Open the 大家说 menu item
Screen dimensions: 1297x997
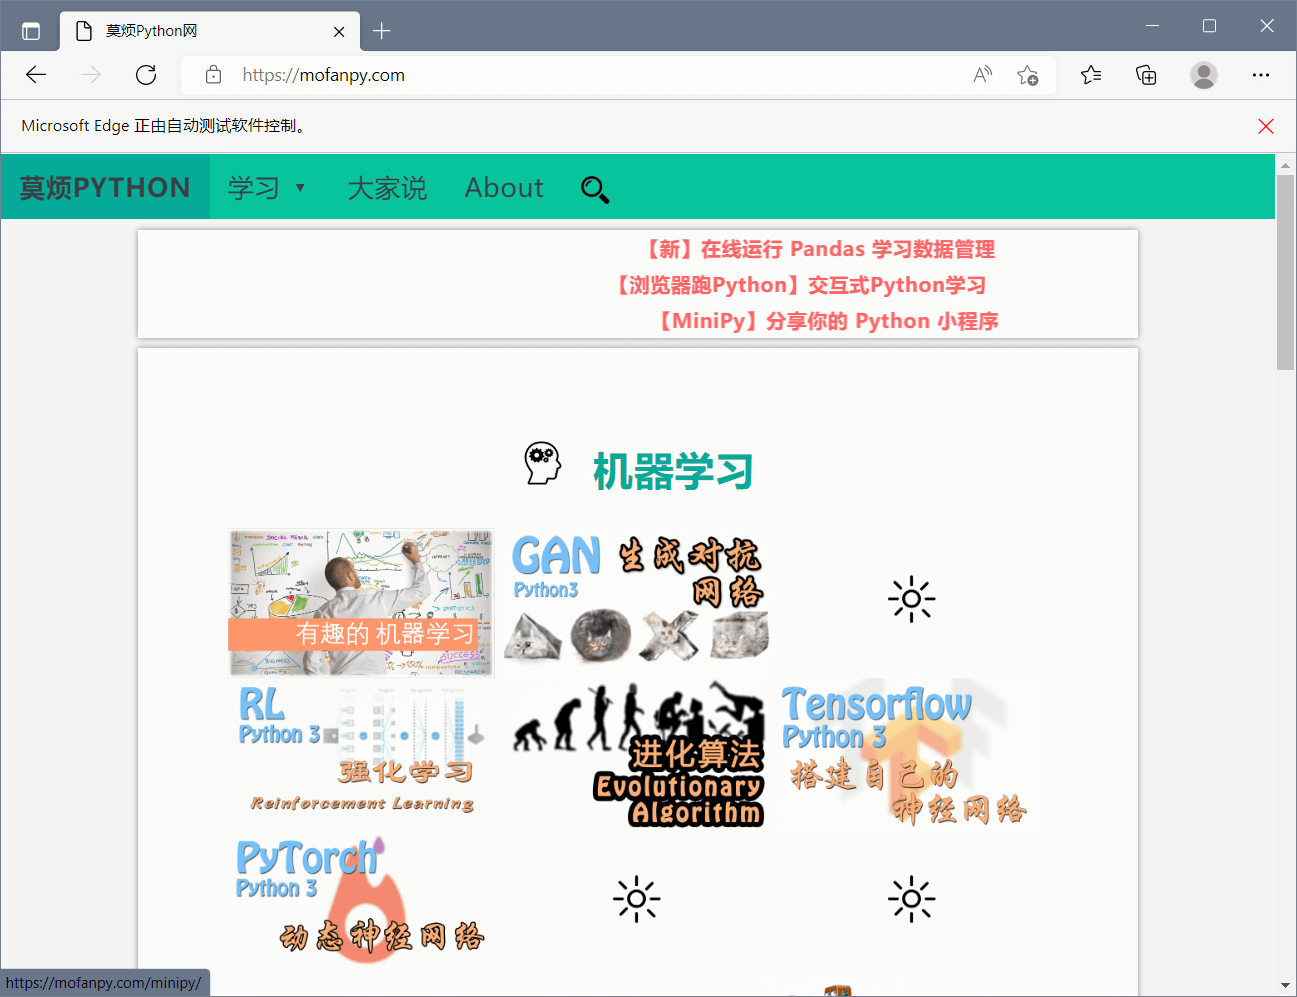tap(387, 188)
